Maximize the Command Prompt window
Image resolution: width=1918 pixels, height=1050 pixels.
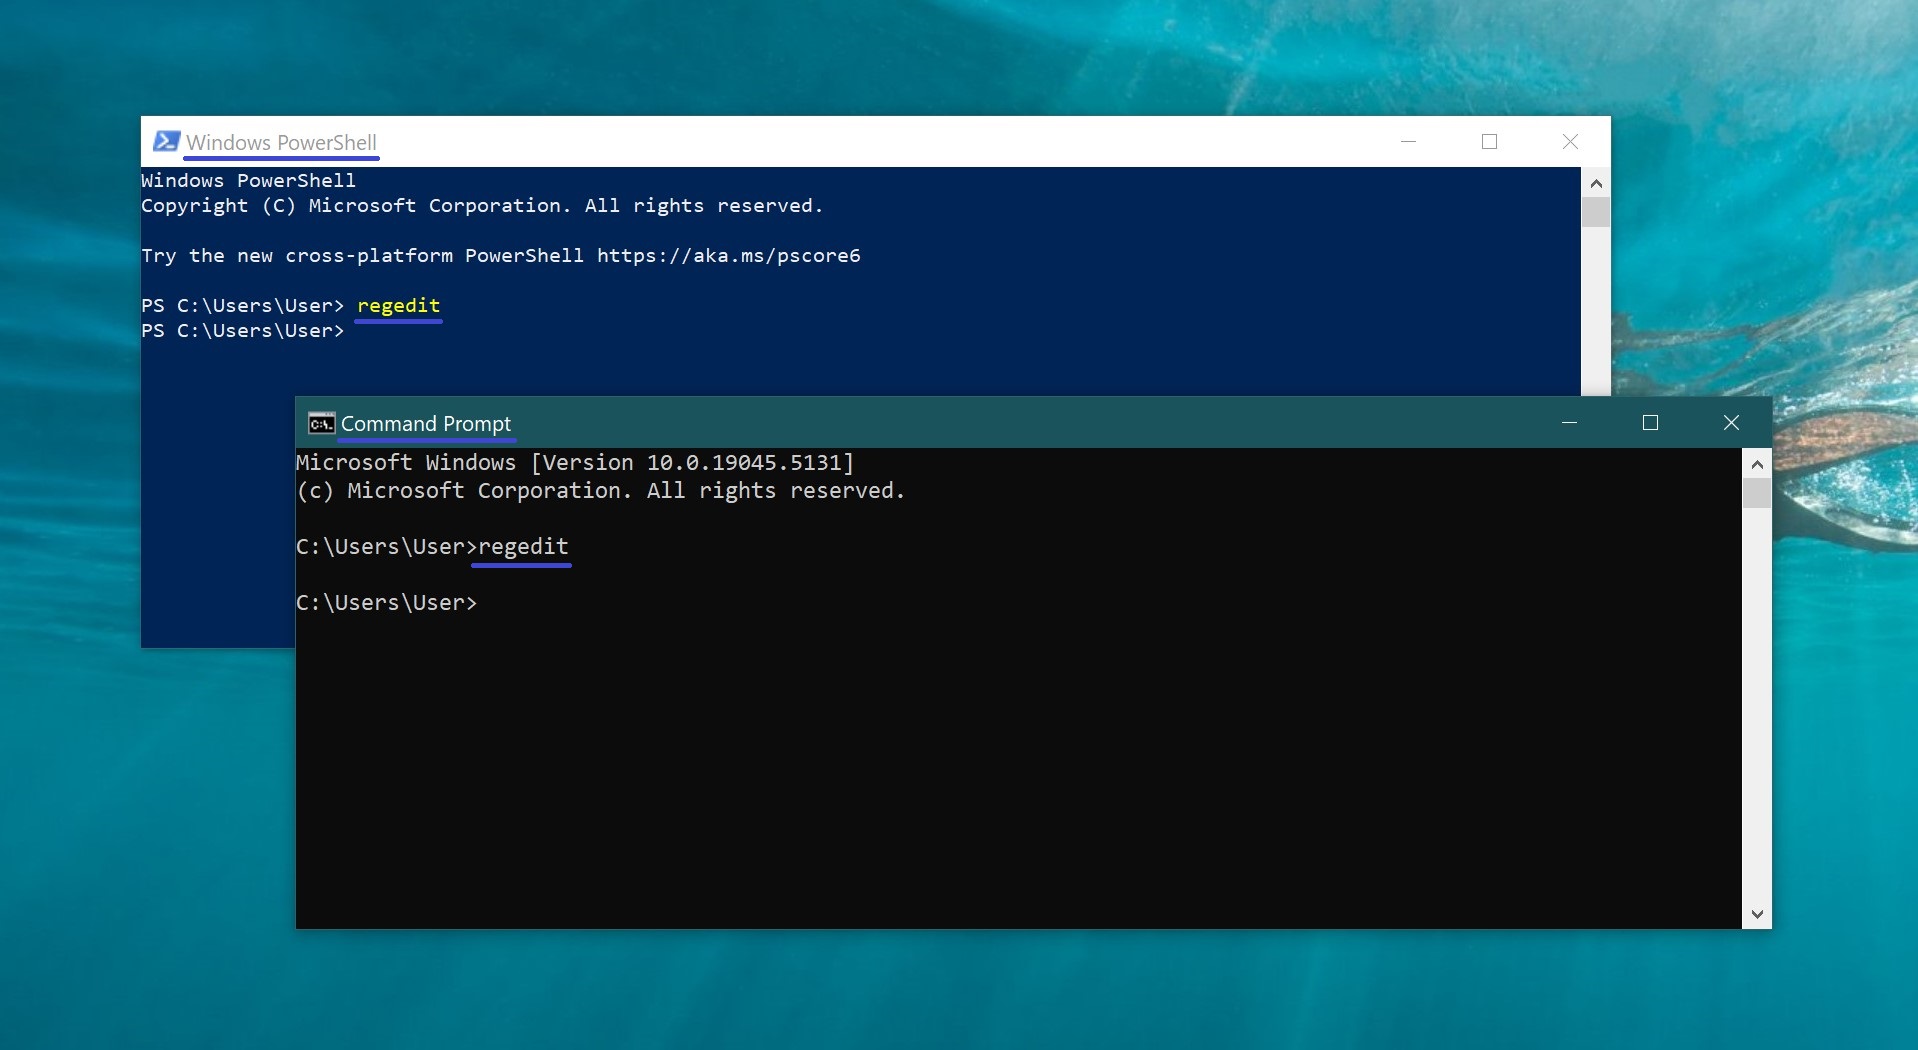1650,423
